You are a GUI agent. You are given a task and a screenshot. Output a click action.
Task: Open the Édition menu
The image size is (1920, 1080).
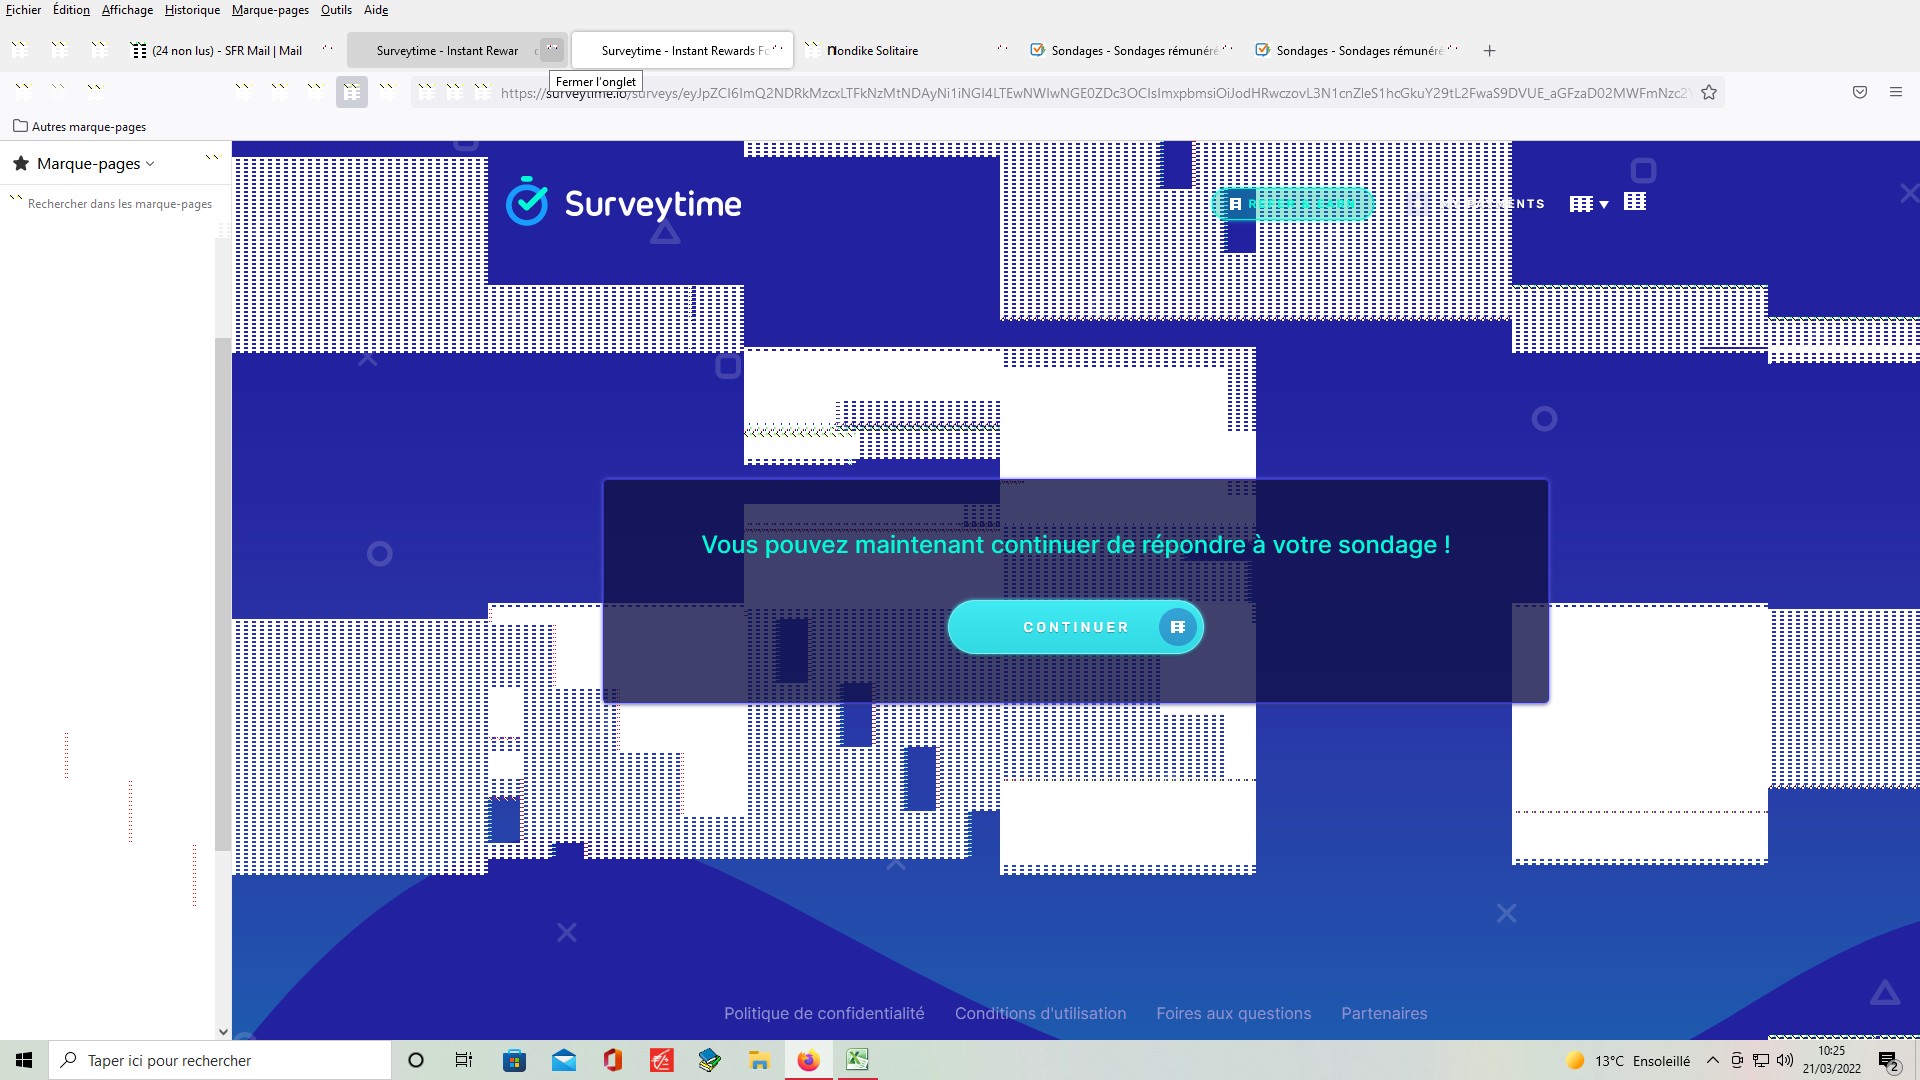coord(71,10)
